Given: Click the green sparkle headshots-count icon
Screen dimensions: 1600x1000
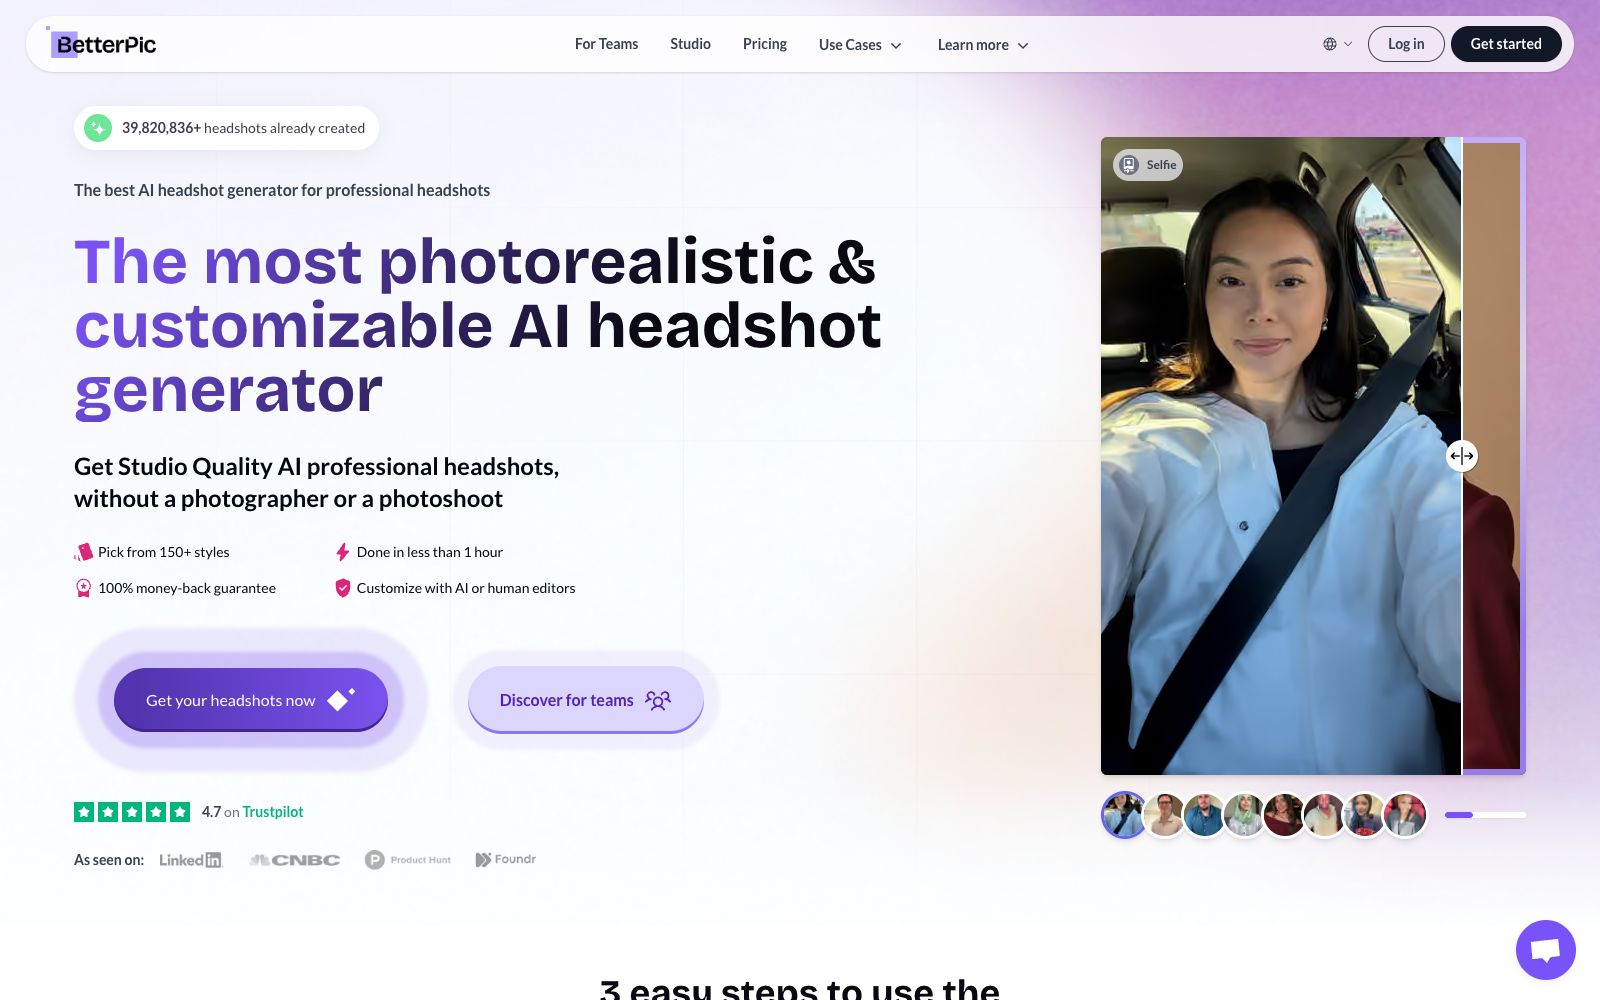Looking at the screenshot, I should (x=98, y=128).
